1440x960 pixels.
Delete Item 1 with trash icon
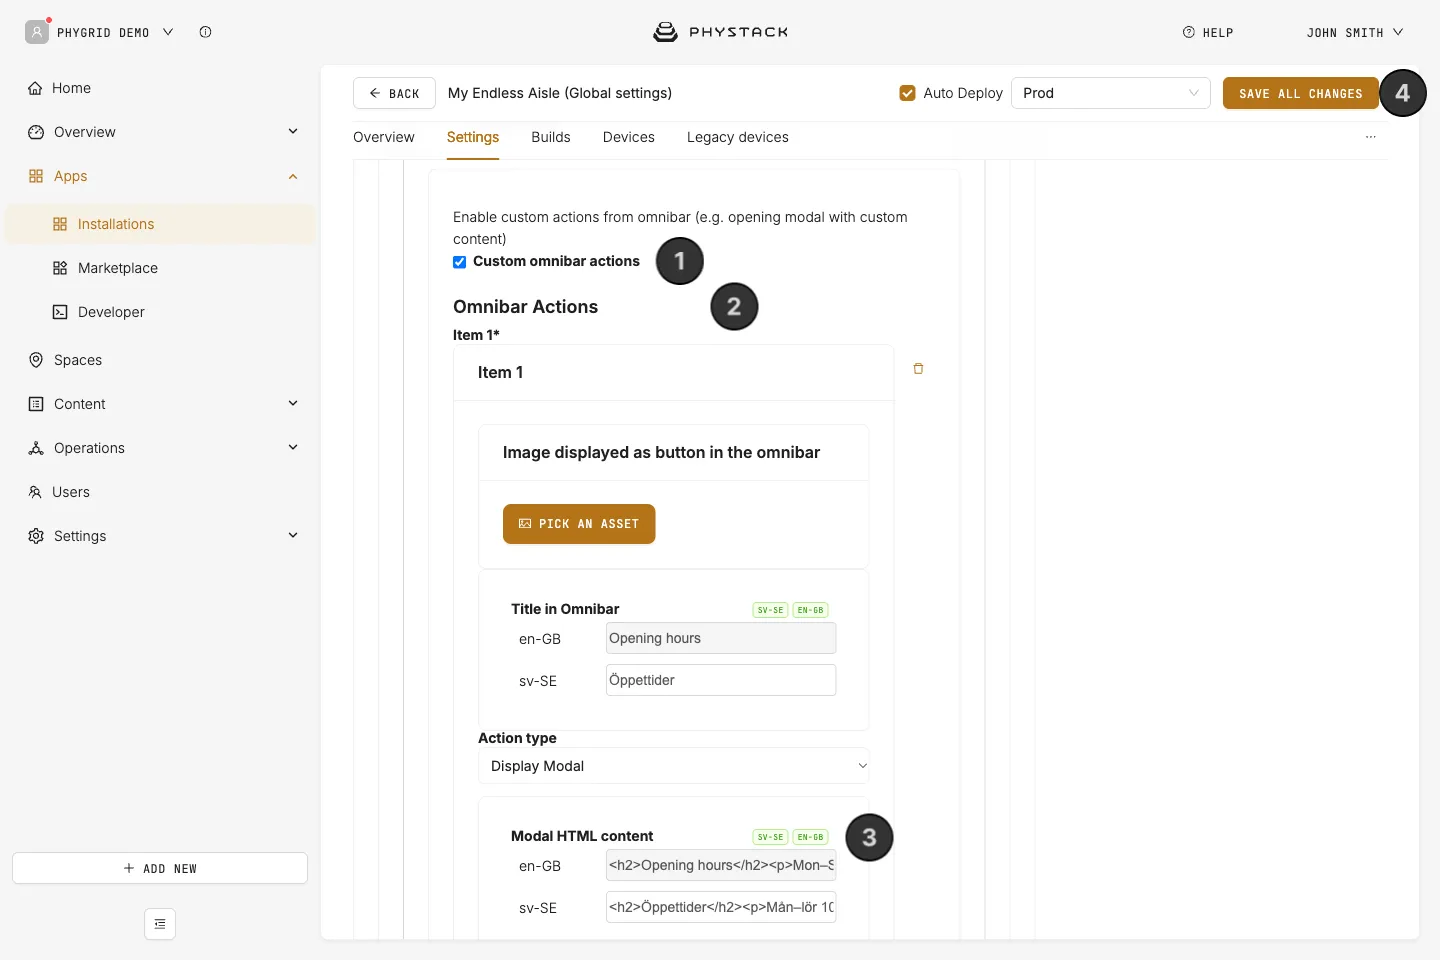918,369
